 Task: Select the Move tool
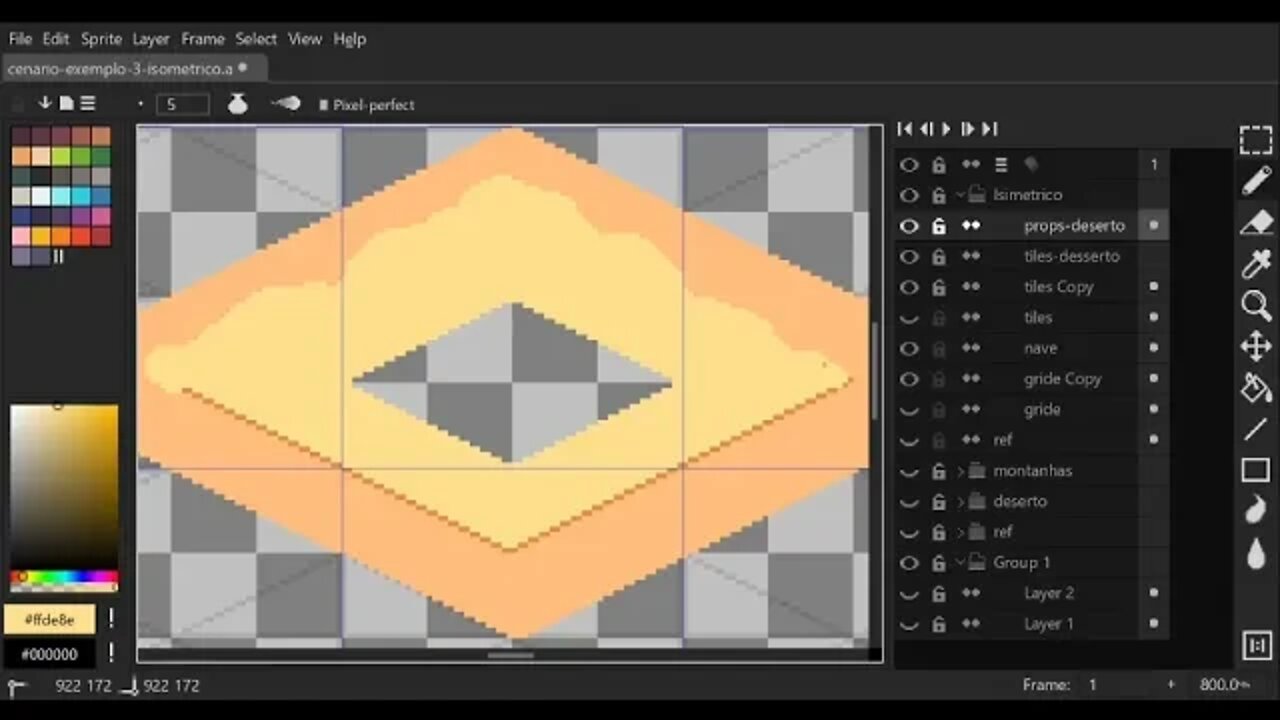pyautogui.click(x=1256, y=347)
